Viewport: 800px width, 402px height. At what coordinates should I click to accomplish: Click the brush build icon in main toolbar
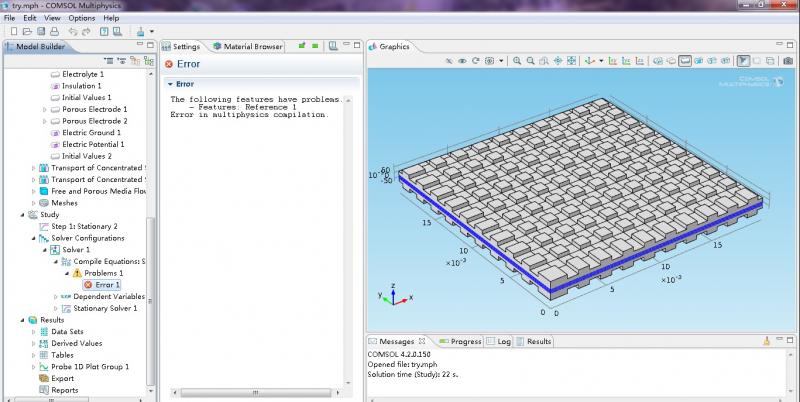point(140,32)
